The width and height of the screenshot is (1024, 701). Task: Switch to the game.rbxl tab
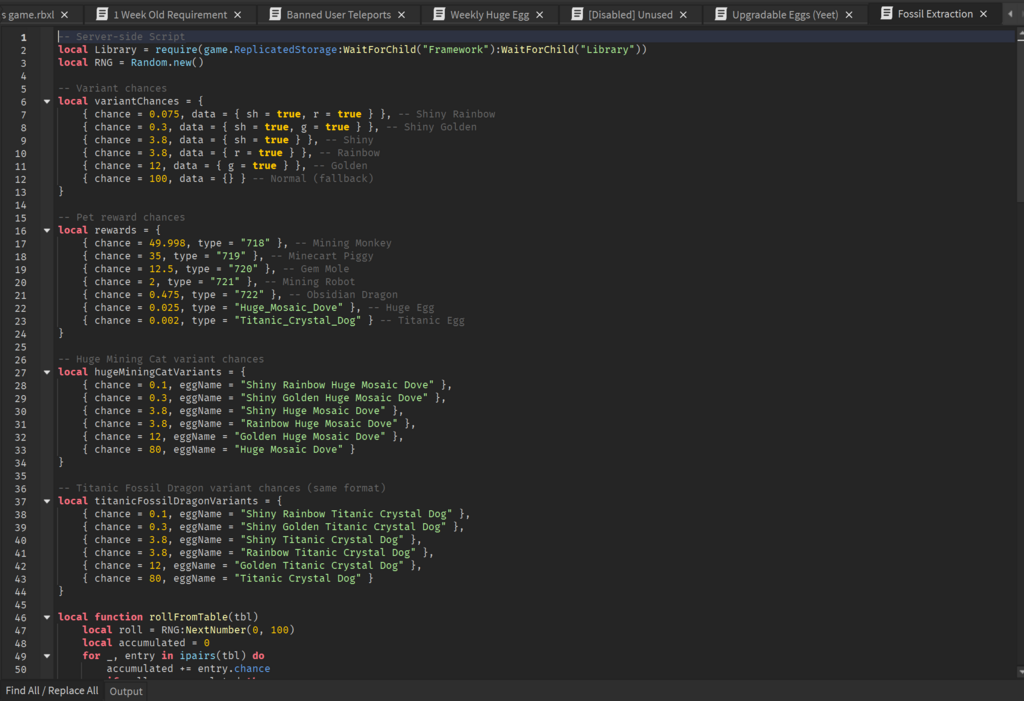coord(30,15)
